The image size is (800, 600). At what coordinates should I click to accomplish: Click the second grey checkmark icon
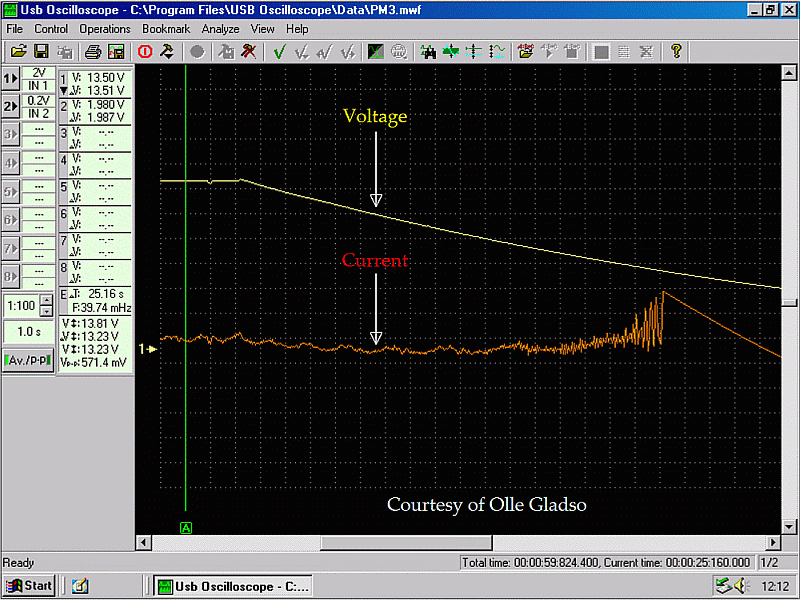[x=302, y=52]
